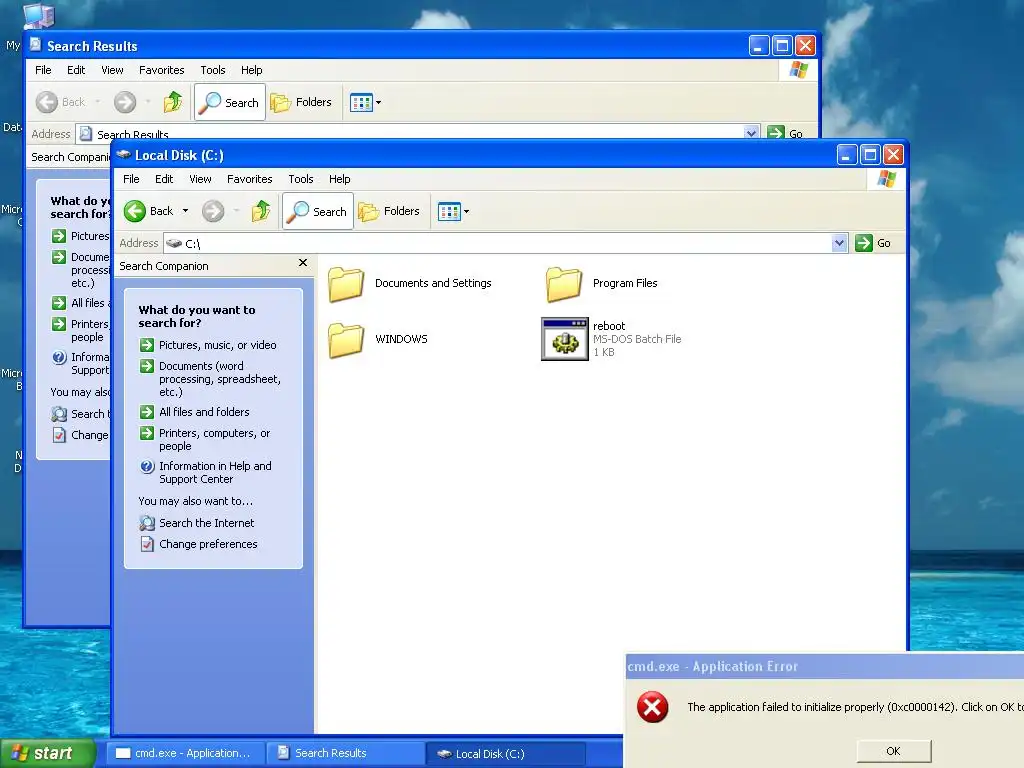Select reboot batch file icon
This screenshot has width=1024, height=768.
[565, 339]
